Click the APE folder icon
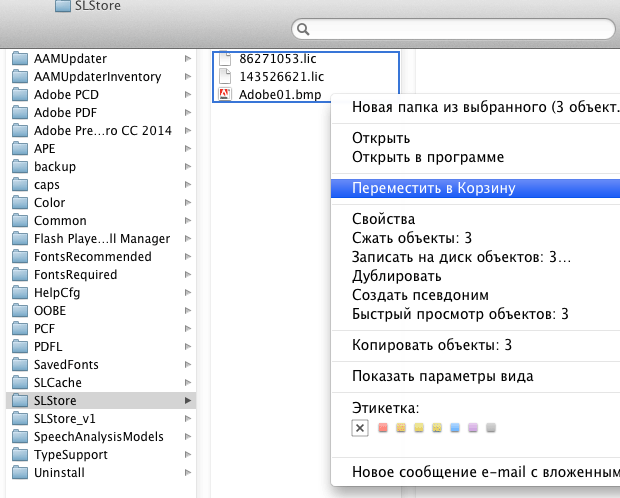620x498 pixels. point(20,148)
